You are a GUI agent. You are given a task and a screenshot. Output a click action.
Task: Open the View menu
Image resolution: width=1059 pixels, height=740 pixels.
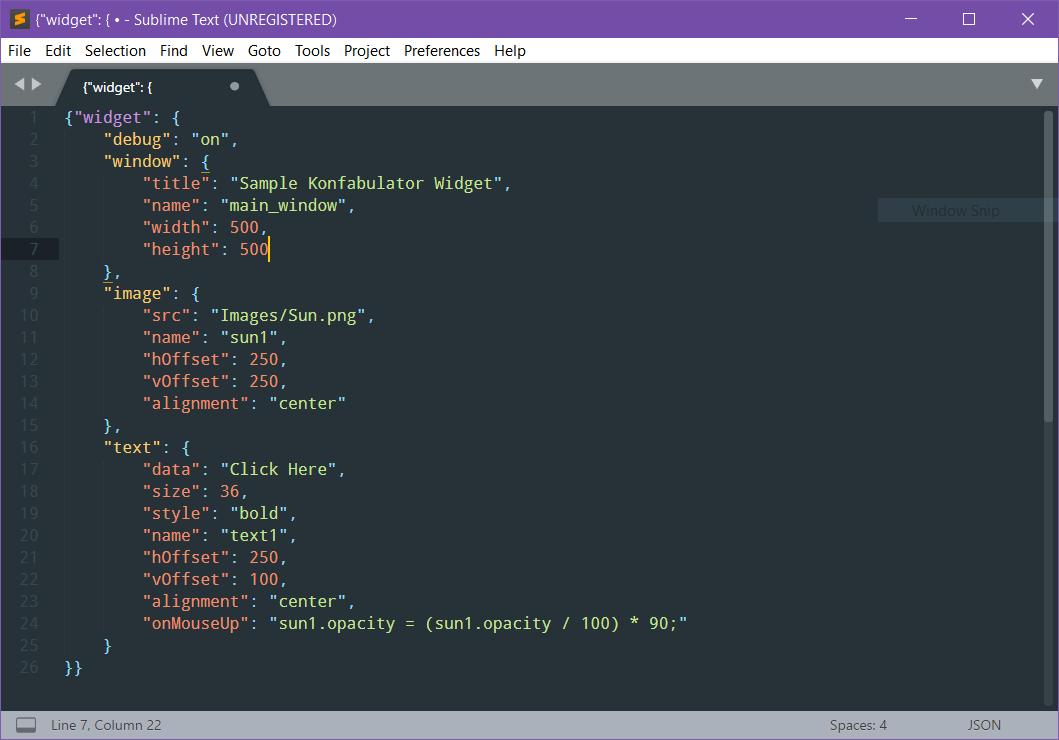pyautogui.click(x=217, y=51)
